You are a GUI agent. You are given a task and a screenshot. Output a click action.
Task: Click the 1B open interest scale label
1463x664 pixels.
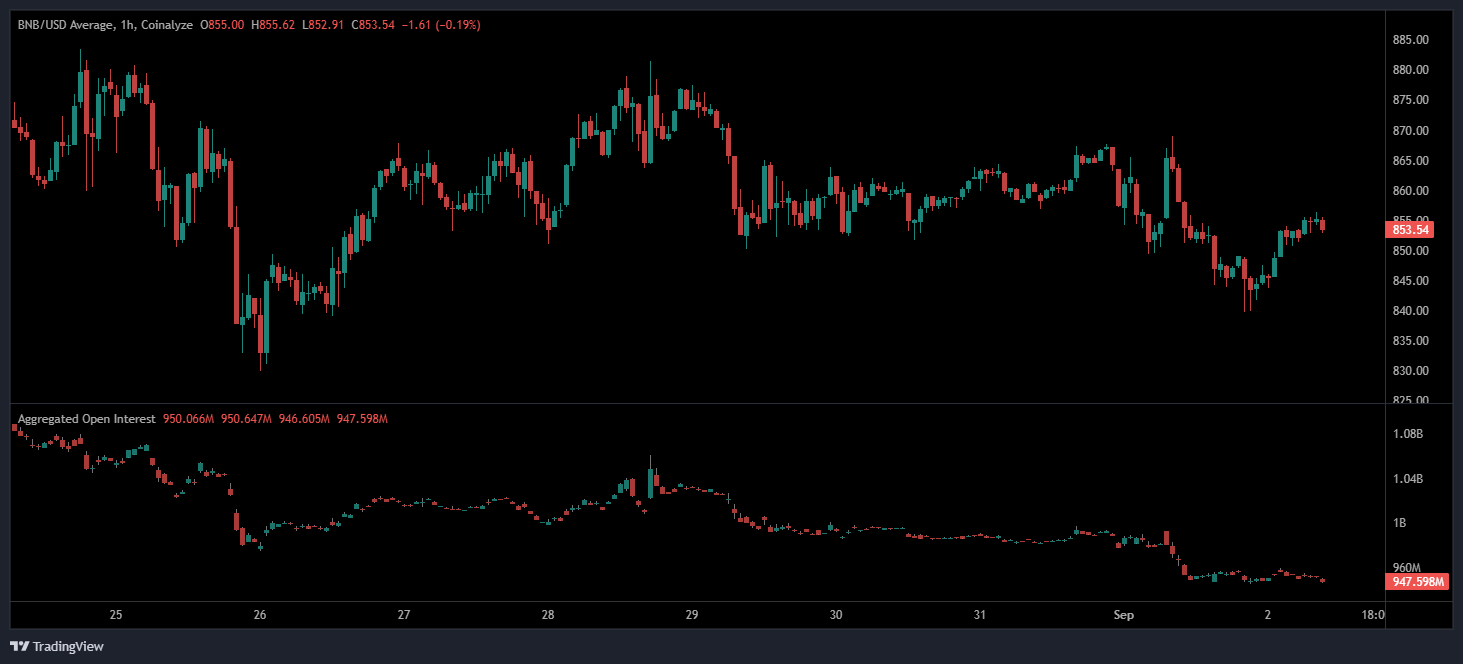(1399, 523)
